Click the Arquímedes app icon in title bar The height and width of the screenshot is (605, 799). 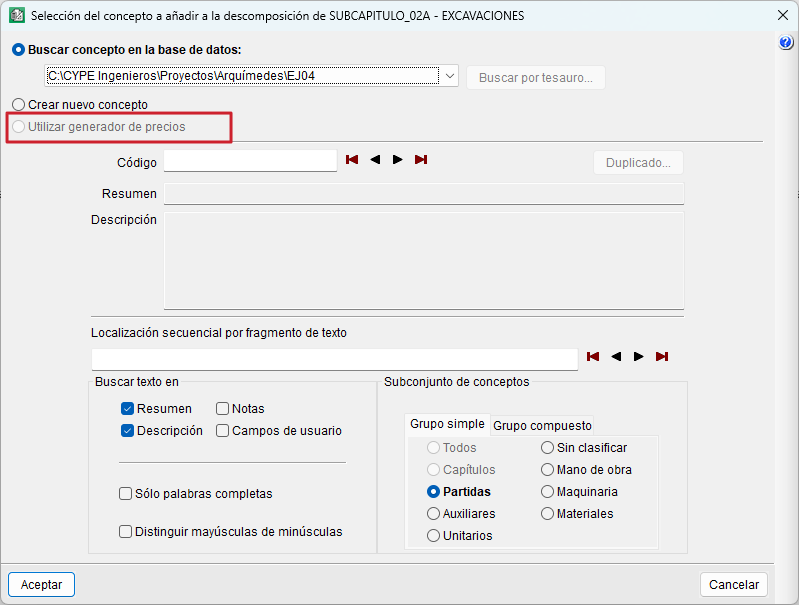point(17,15)
